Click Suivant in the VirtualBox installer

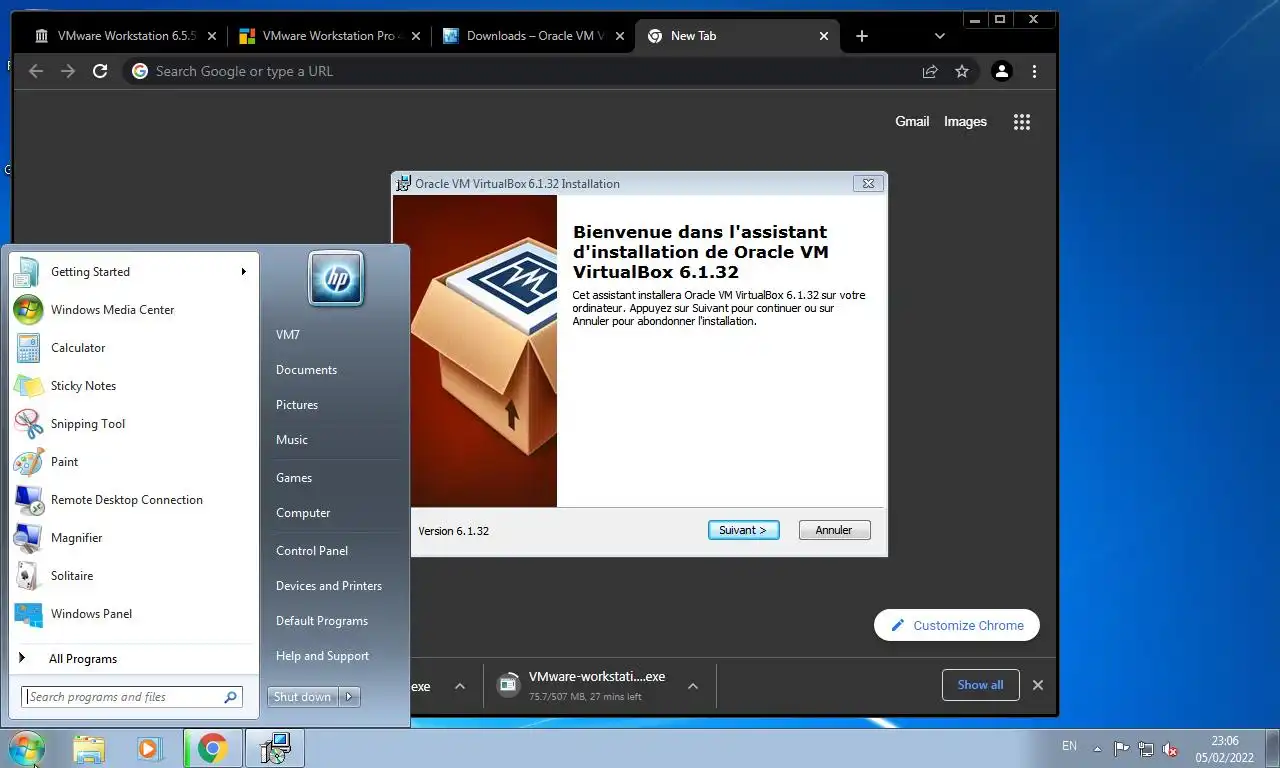pyautogui.click(x=743, y=530)
